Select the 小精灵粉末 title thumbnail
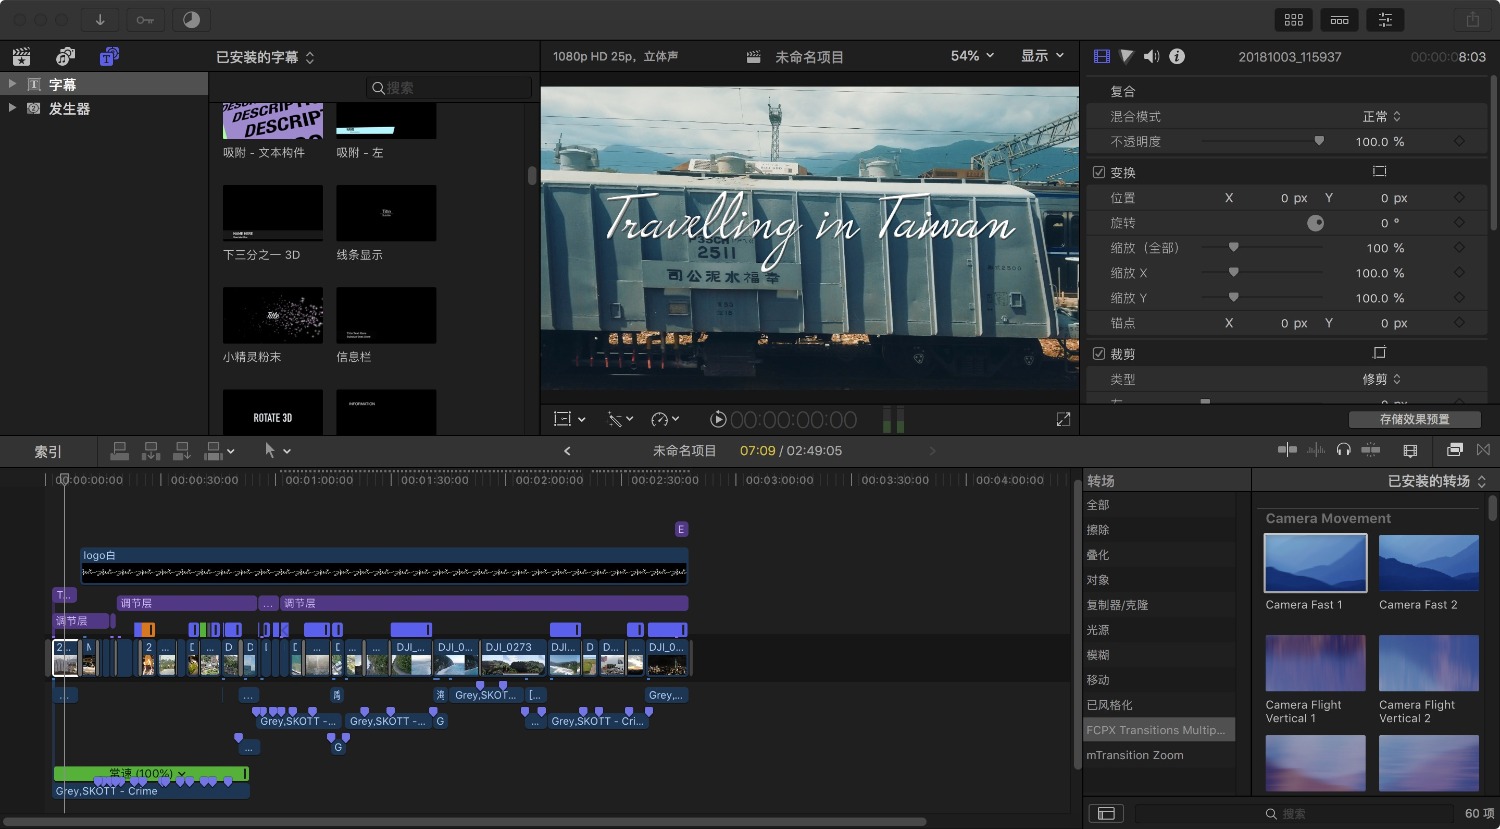Viewport: 1500px width, 829px height. [273, 315]
